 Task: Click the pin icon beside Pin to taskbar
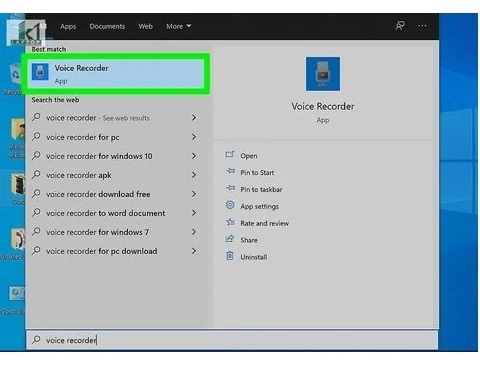230,188
